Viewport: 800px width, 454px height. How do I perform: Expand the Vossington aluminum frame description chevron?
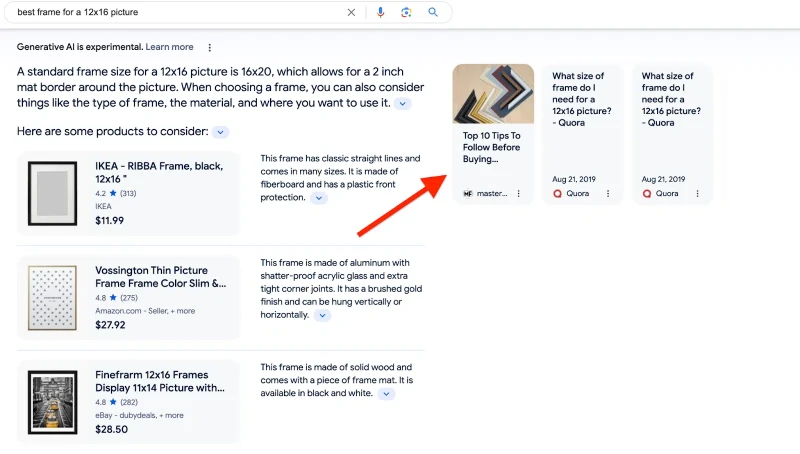[x=322, y=315]
